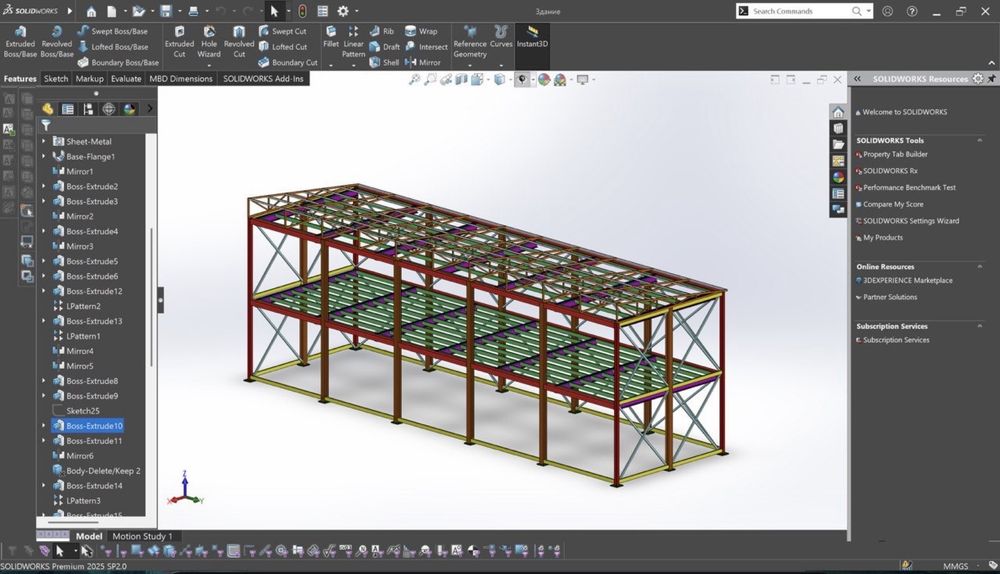Open the Hole Wizard
1000x574 pixels.
209,42
